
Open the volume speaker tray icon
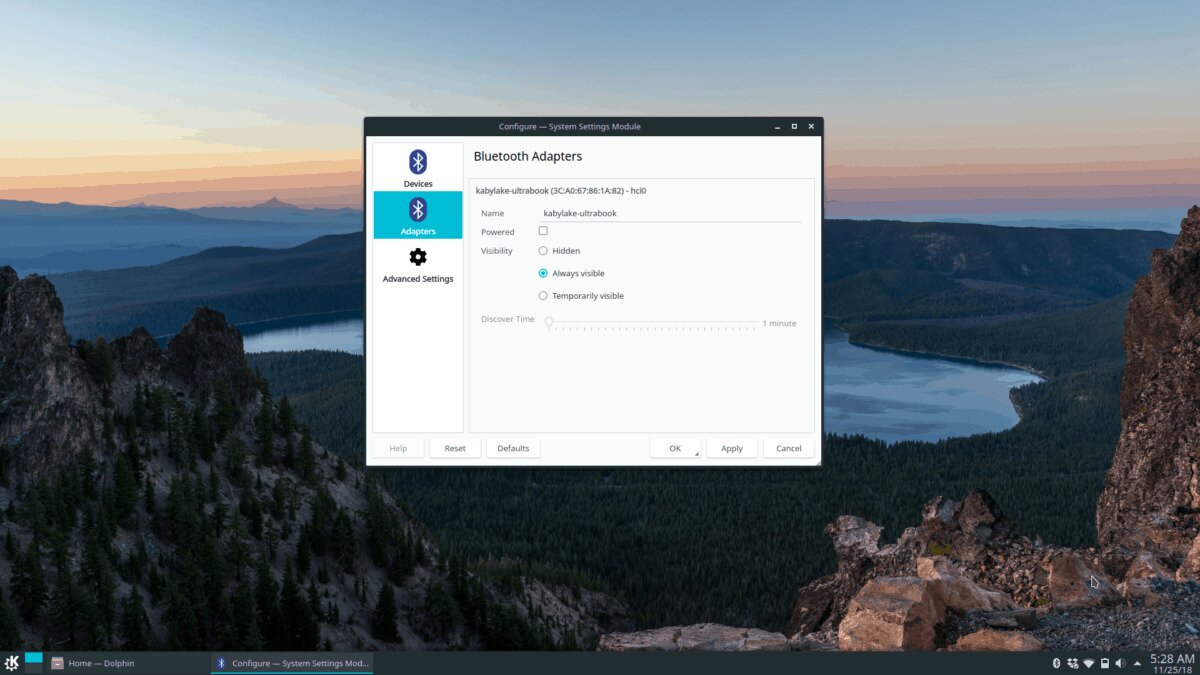coord(1120,663)
